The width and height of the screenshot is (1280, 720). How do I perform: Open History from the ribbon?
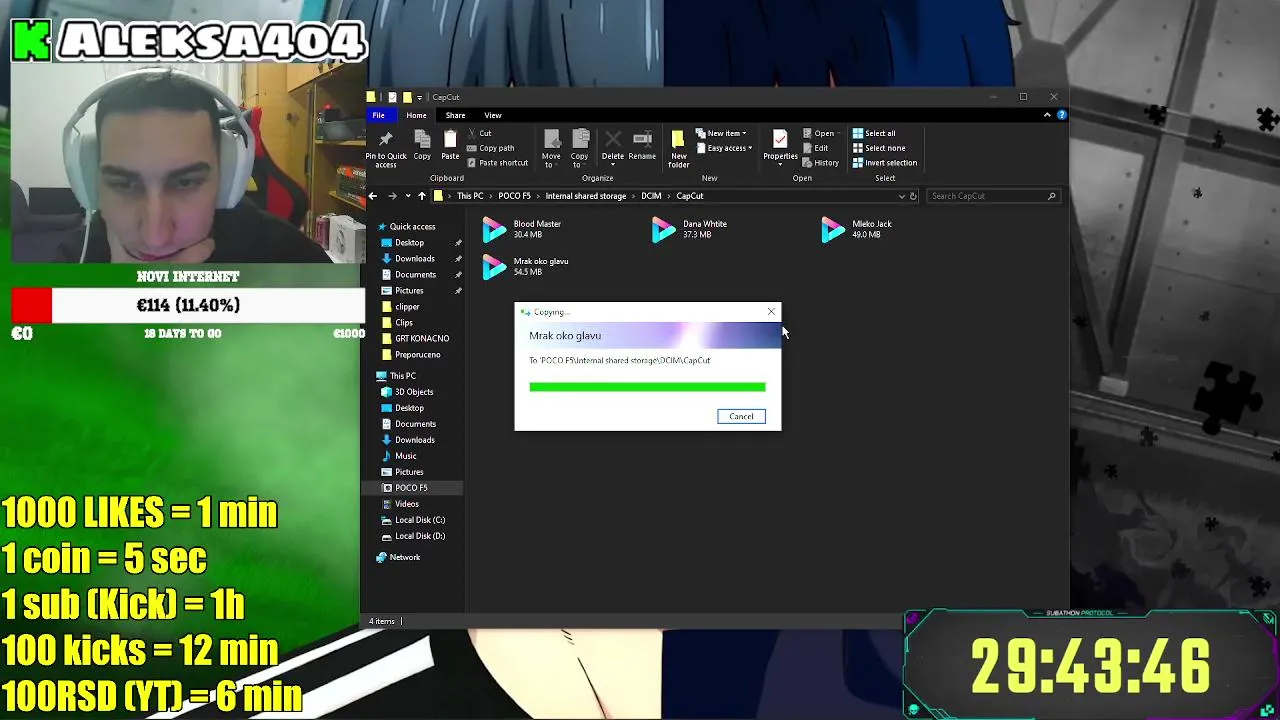pos(820,163)
